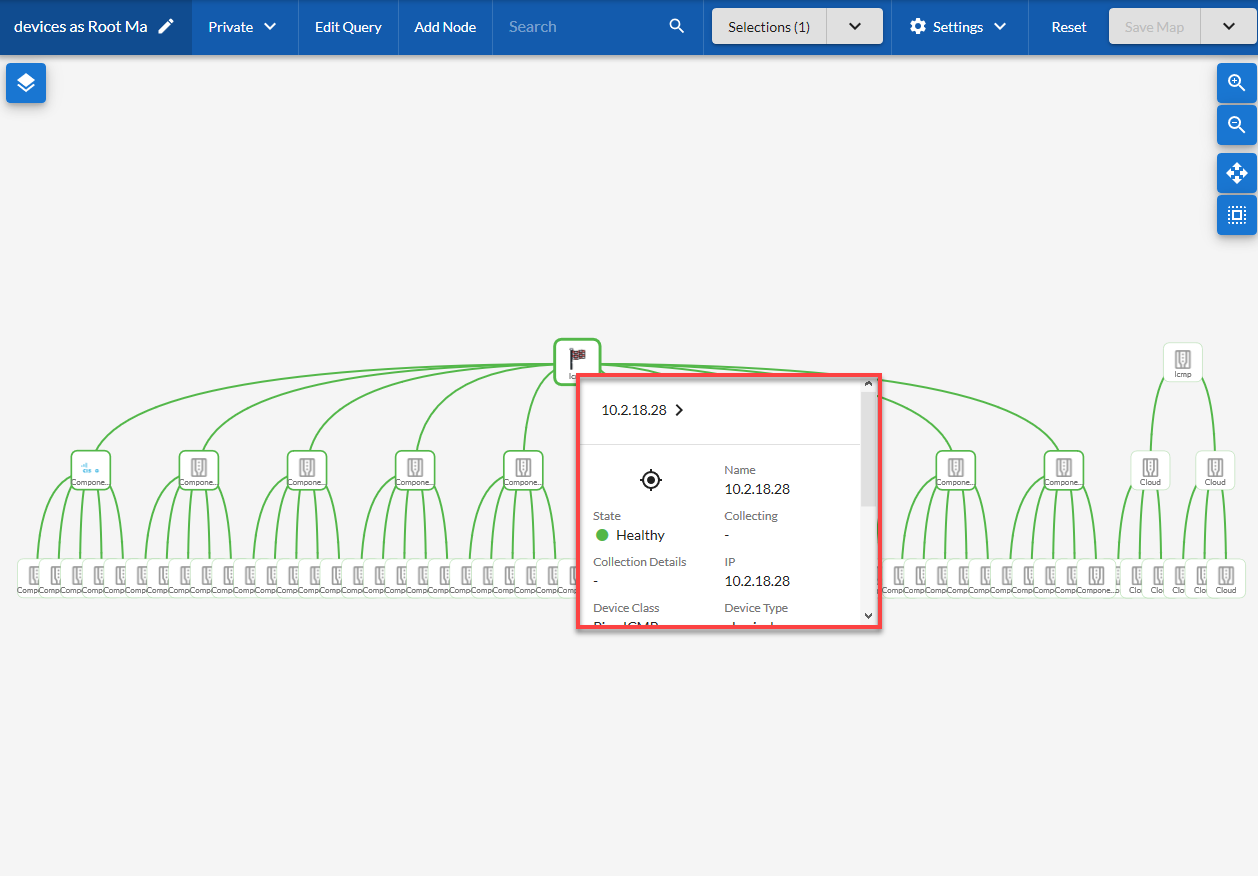Click into the Search field
The width and height of the screenshot is (1258, 876).
tap(580, 27)
